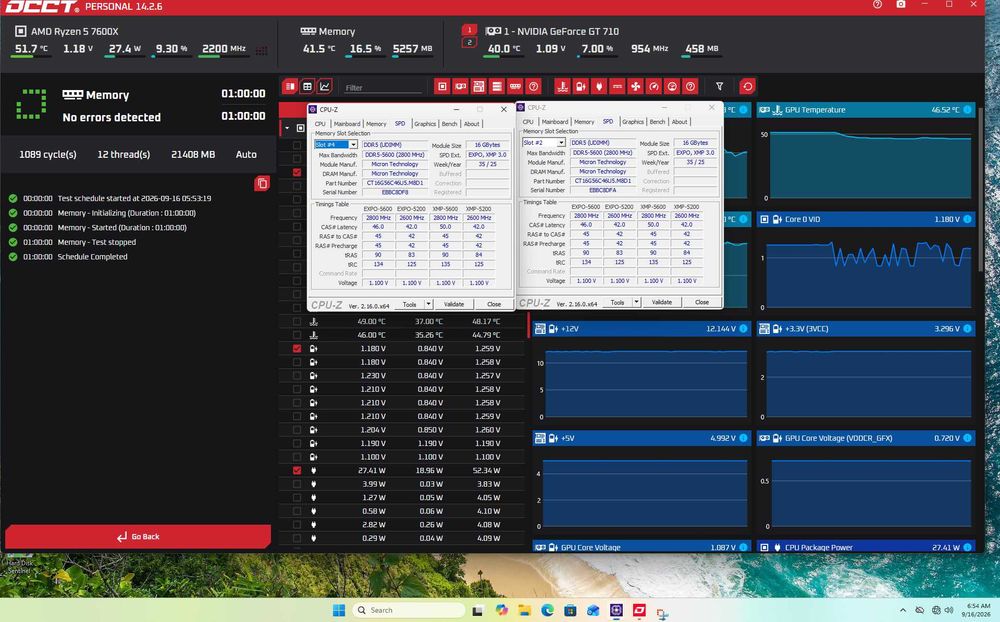Toggle the GPU hardware filter icon
The image size is (1000, 622).
[460, 86]
